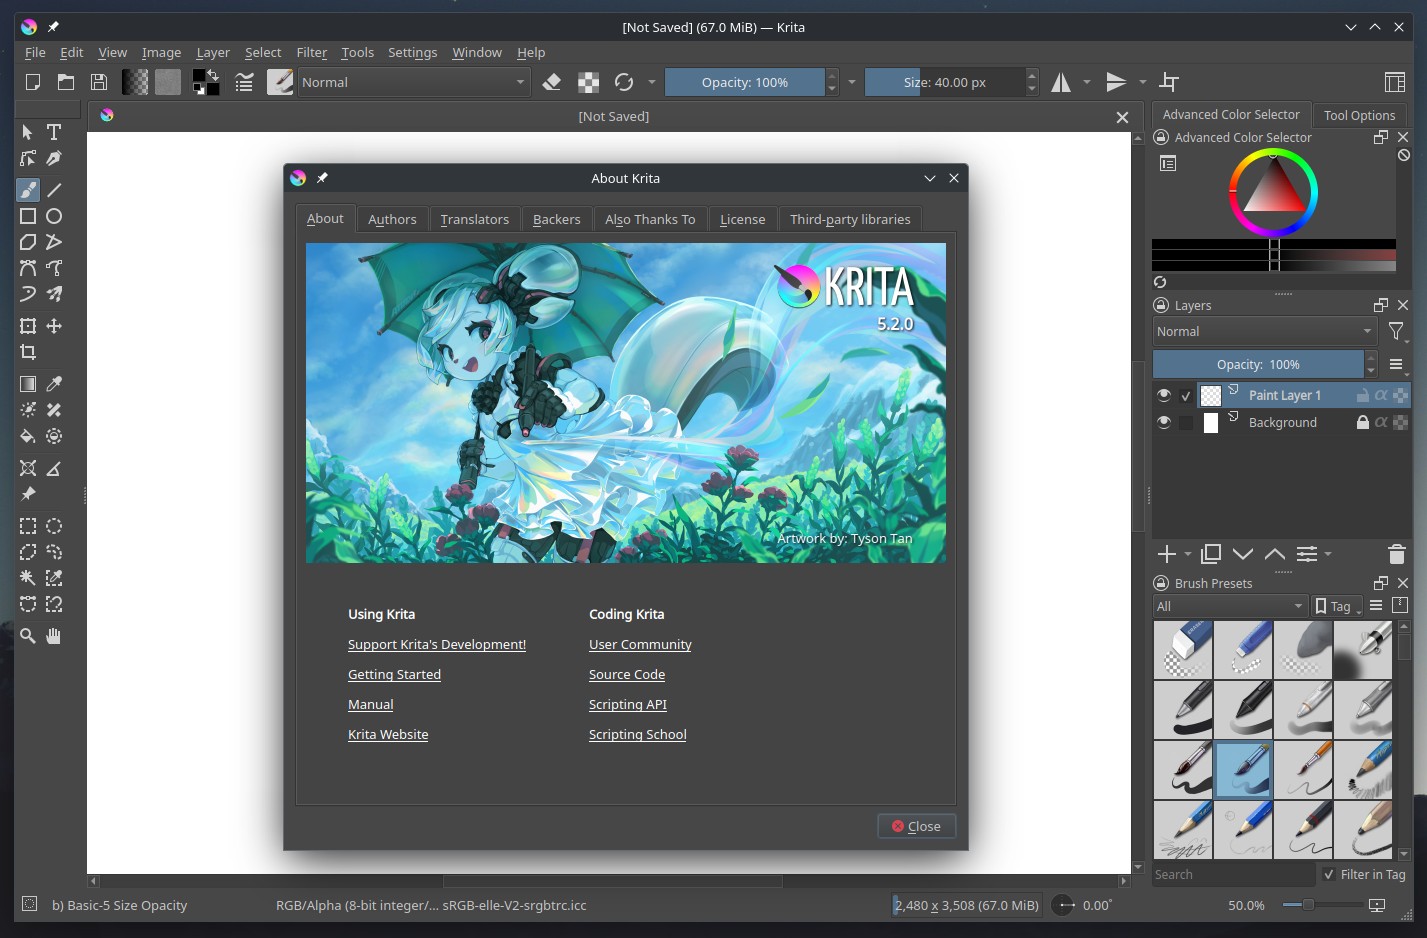Select the Elliptical Selection tool
Screen dimensions: 1427x938
(x=54, y=526)
